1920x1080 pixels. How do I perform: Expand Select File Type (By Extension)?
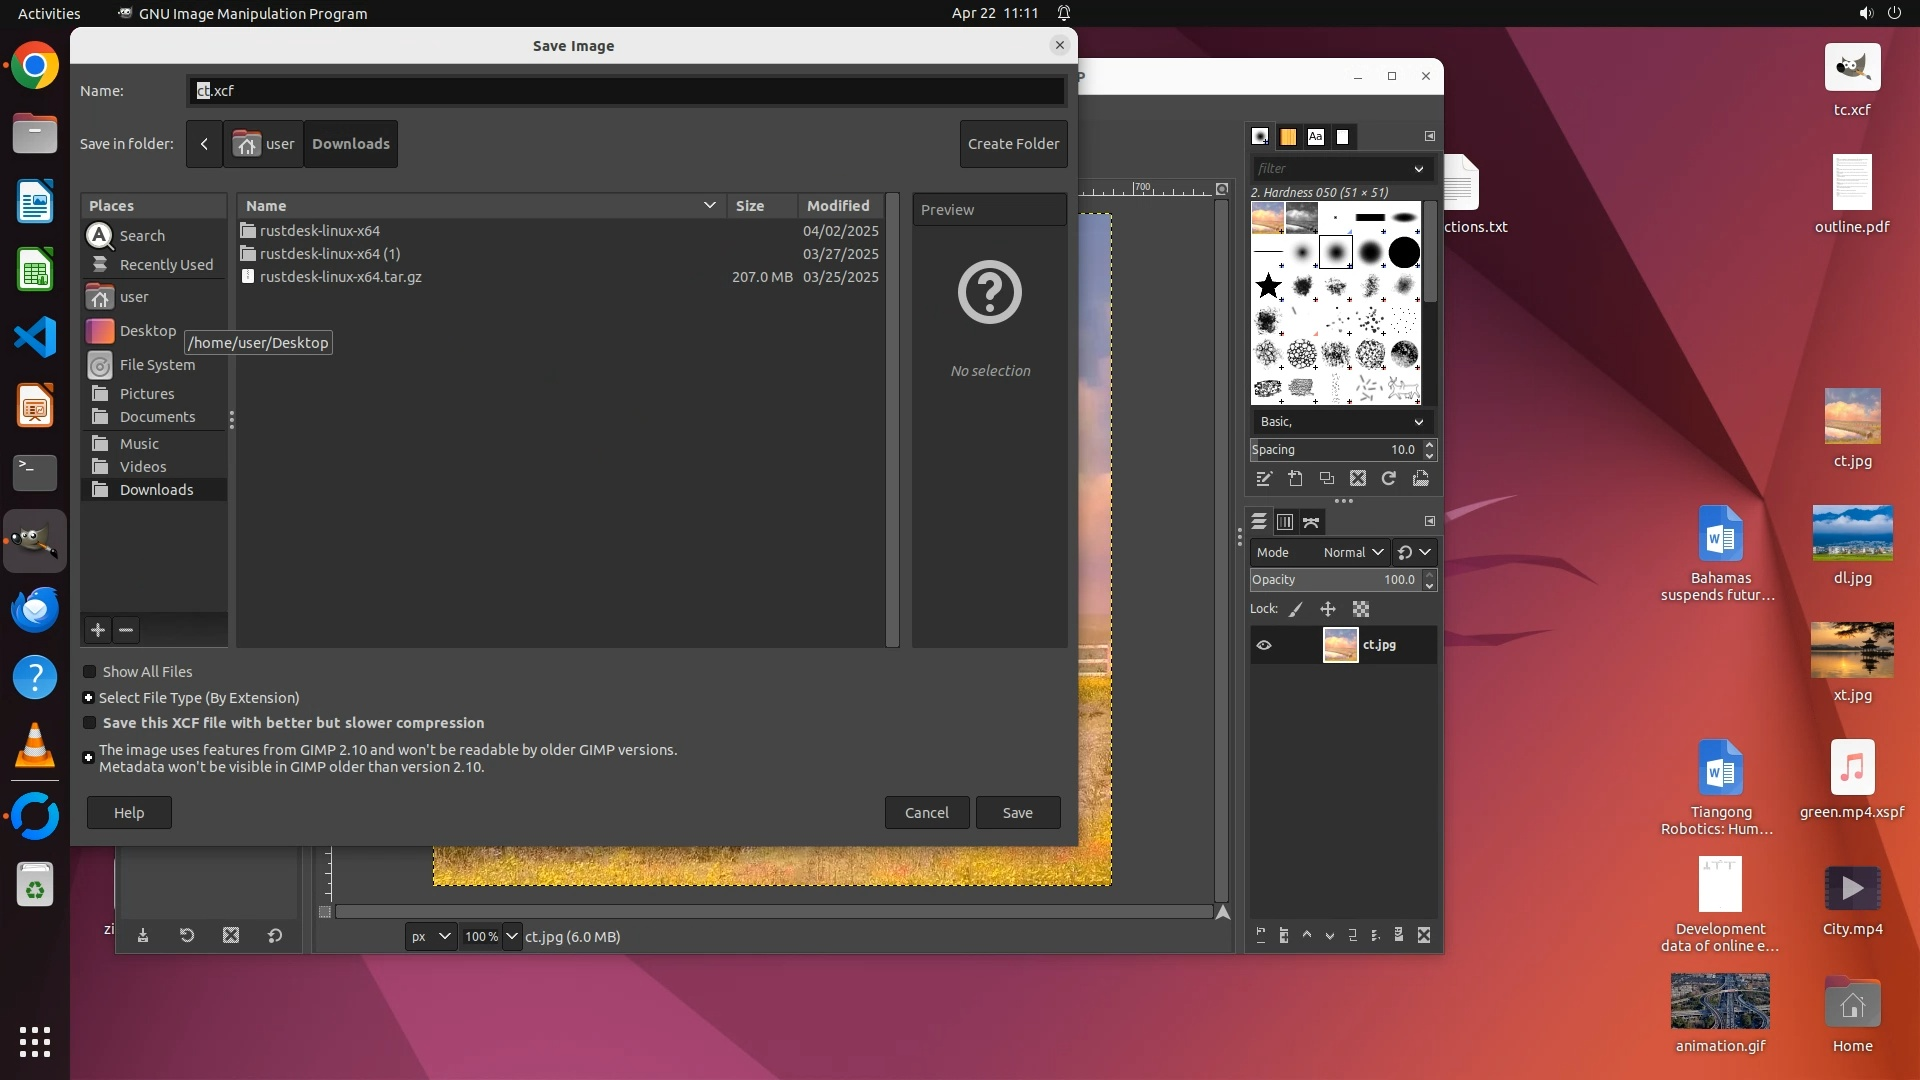point(89,698)
